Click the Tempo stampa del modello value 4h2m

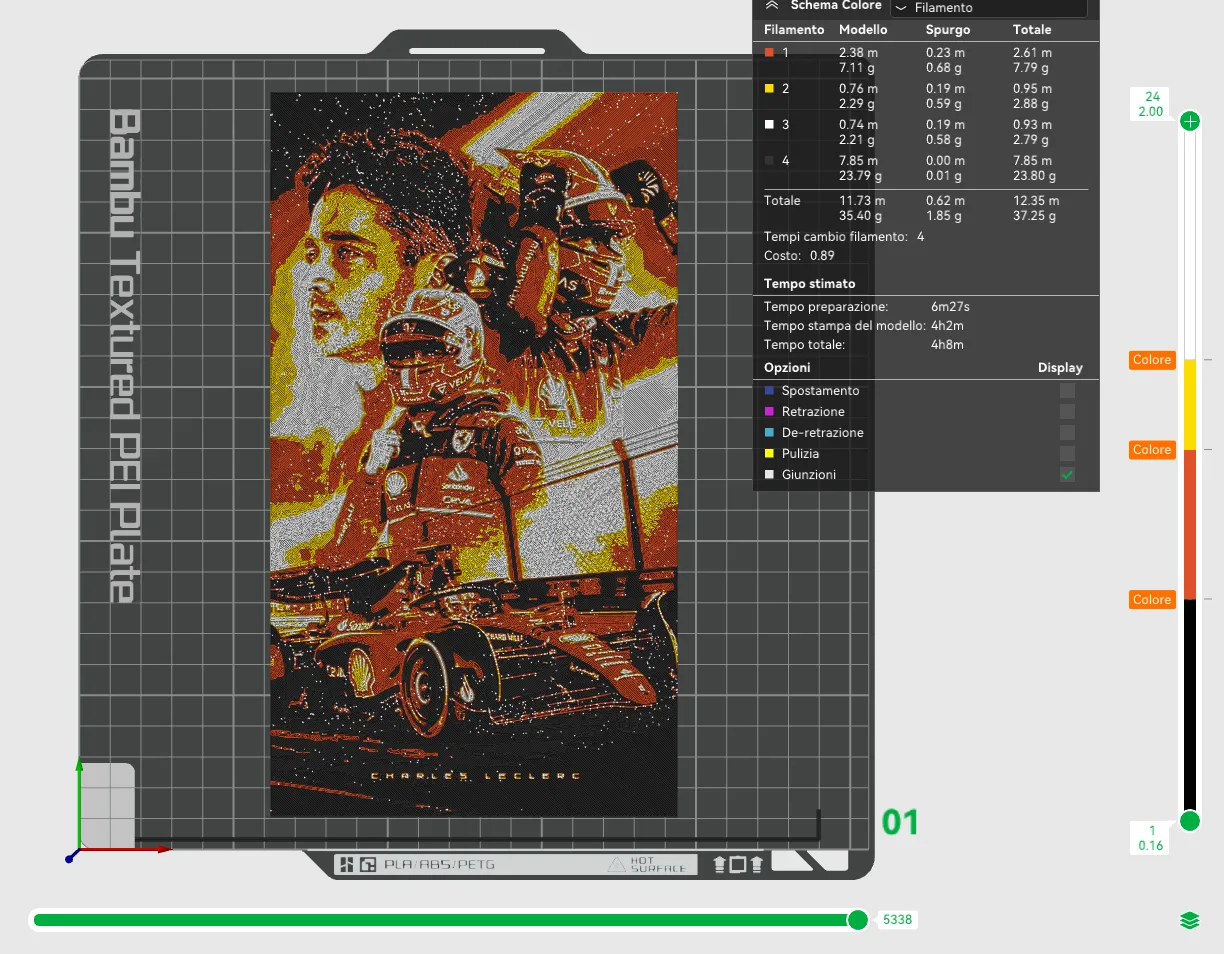[x=947, y=326]
